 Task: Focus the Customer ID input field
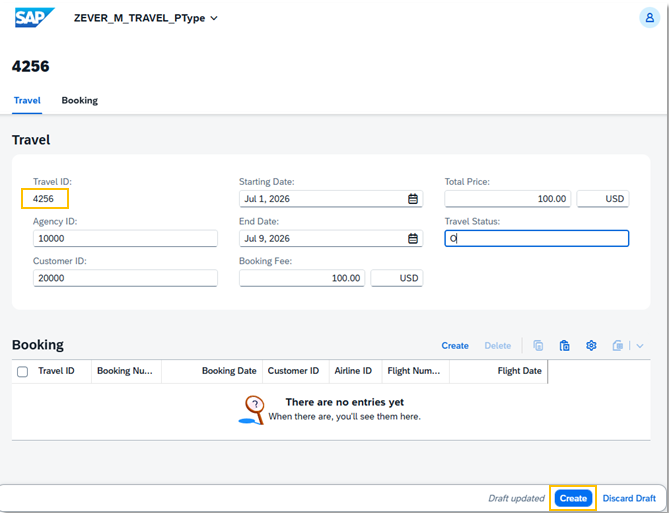[x=125, y=278]
